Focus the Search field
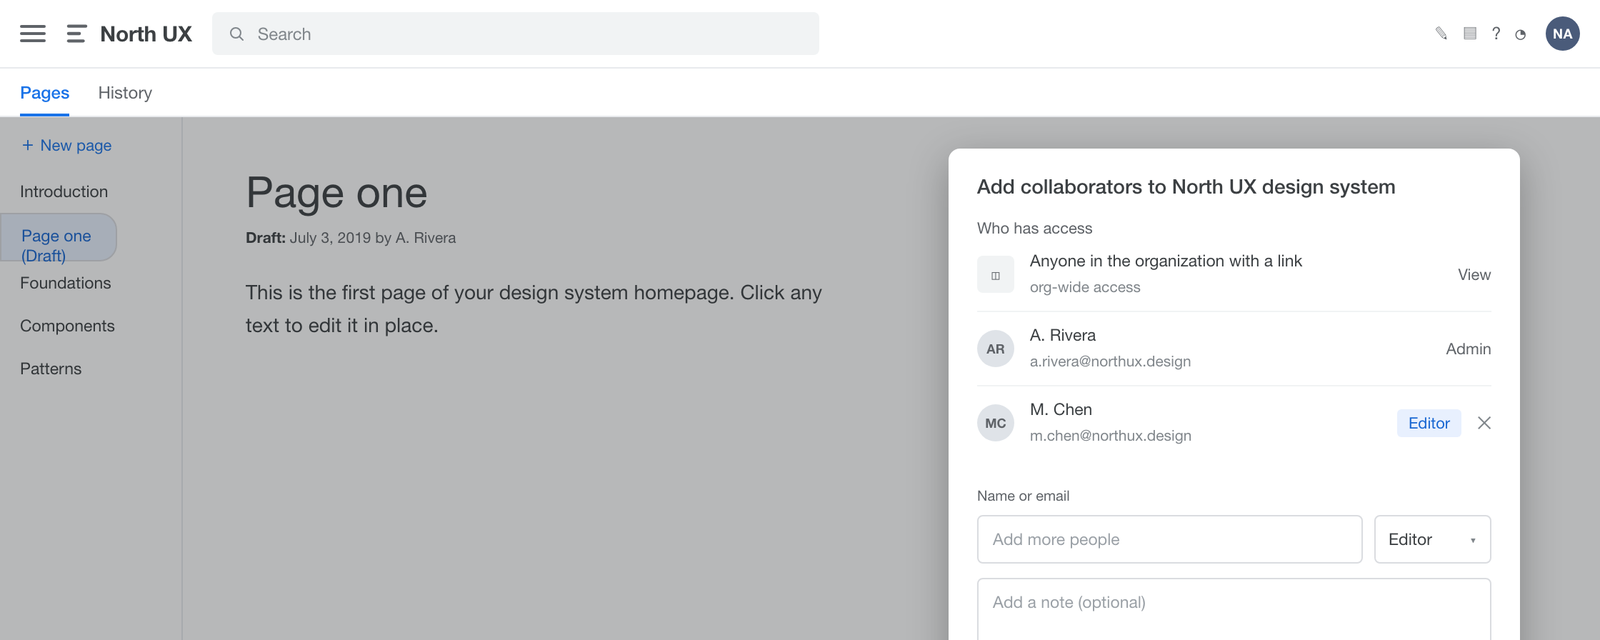Image resolution: width=1600 pixels, height=640 pixels. [x=515, y=34]
